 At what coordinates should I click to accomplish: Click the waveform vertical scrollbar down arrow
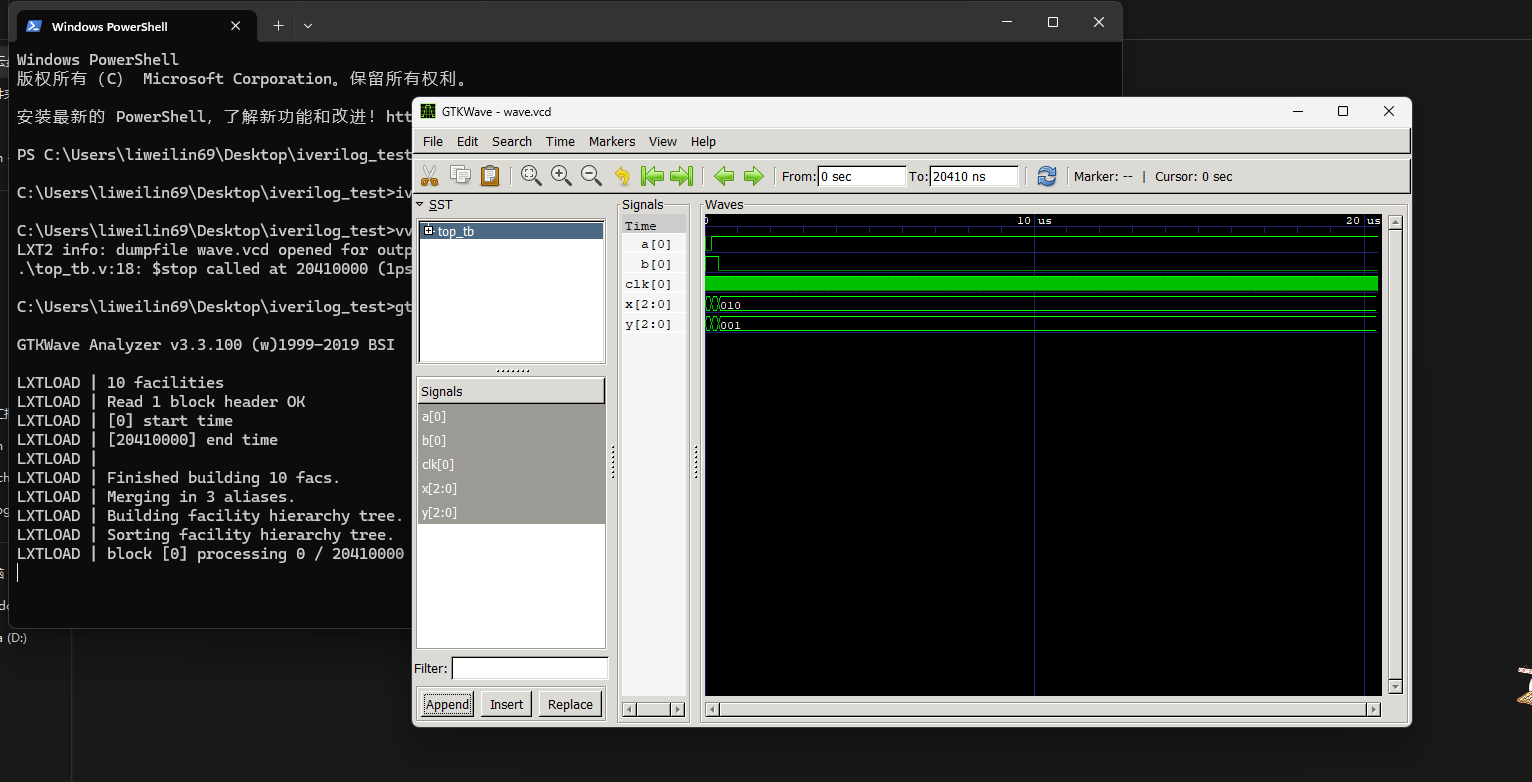1395,687
